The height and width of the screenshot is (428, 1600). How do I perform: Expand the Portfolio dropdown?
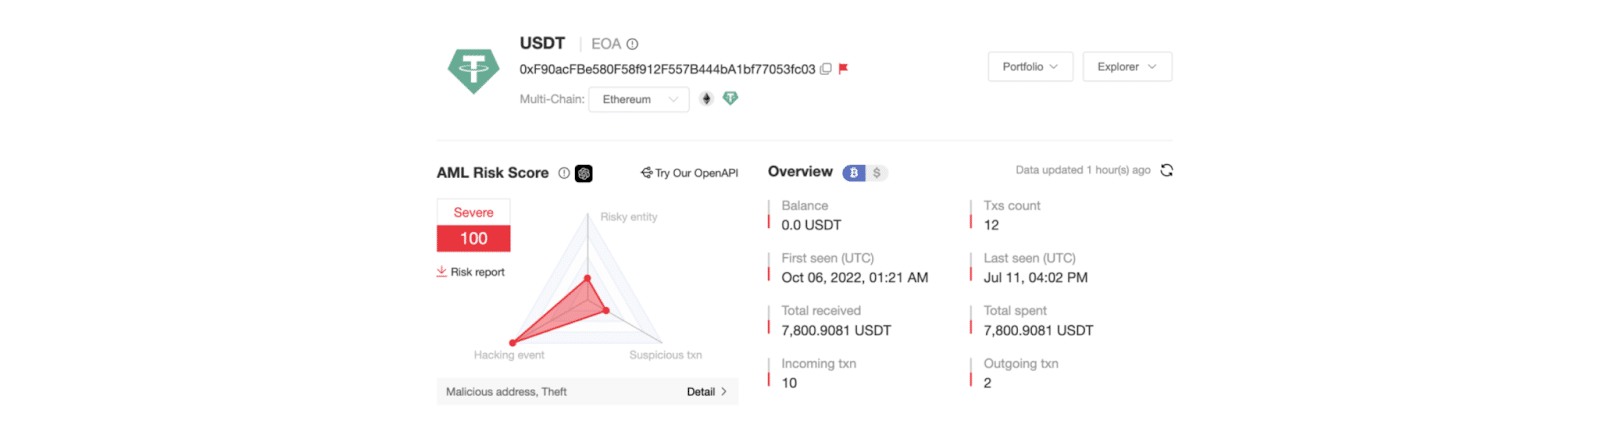1030,67
